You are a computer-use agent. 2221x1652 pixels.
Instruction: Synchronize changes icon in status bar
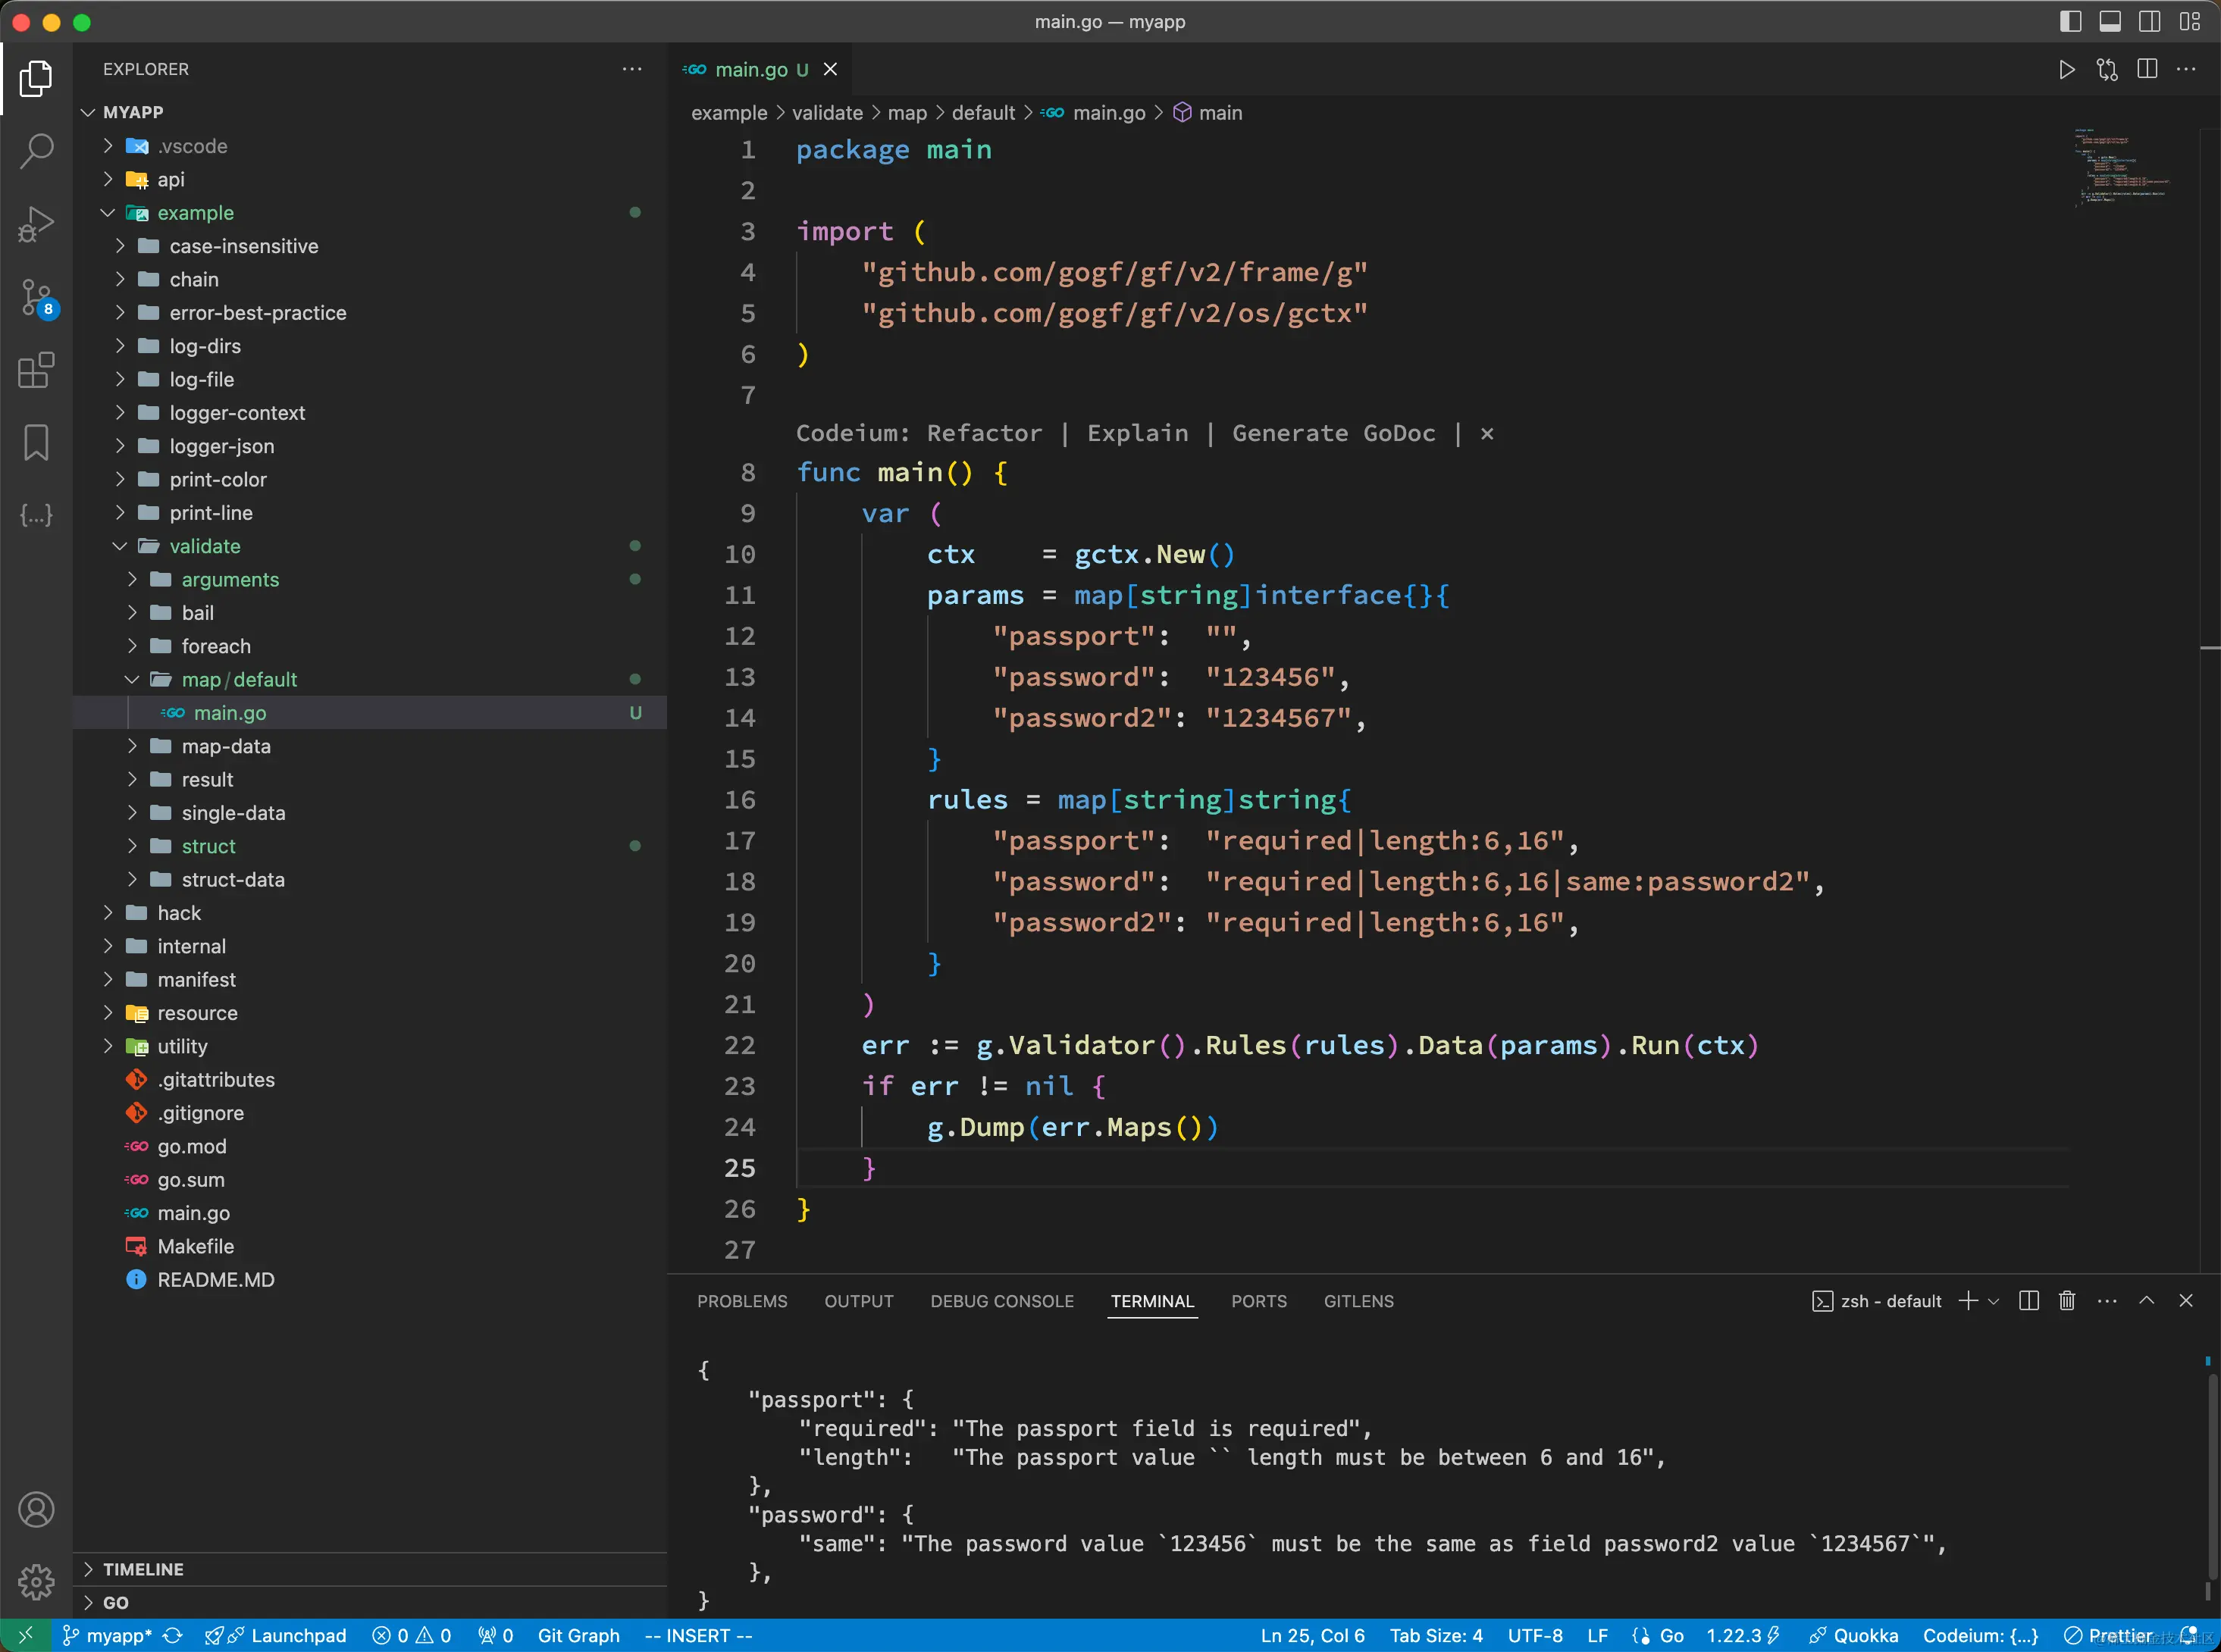(x=173, y=1635)
